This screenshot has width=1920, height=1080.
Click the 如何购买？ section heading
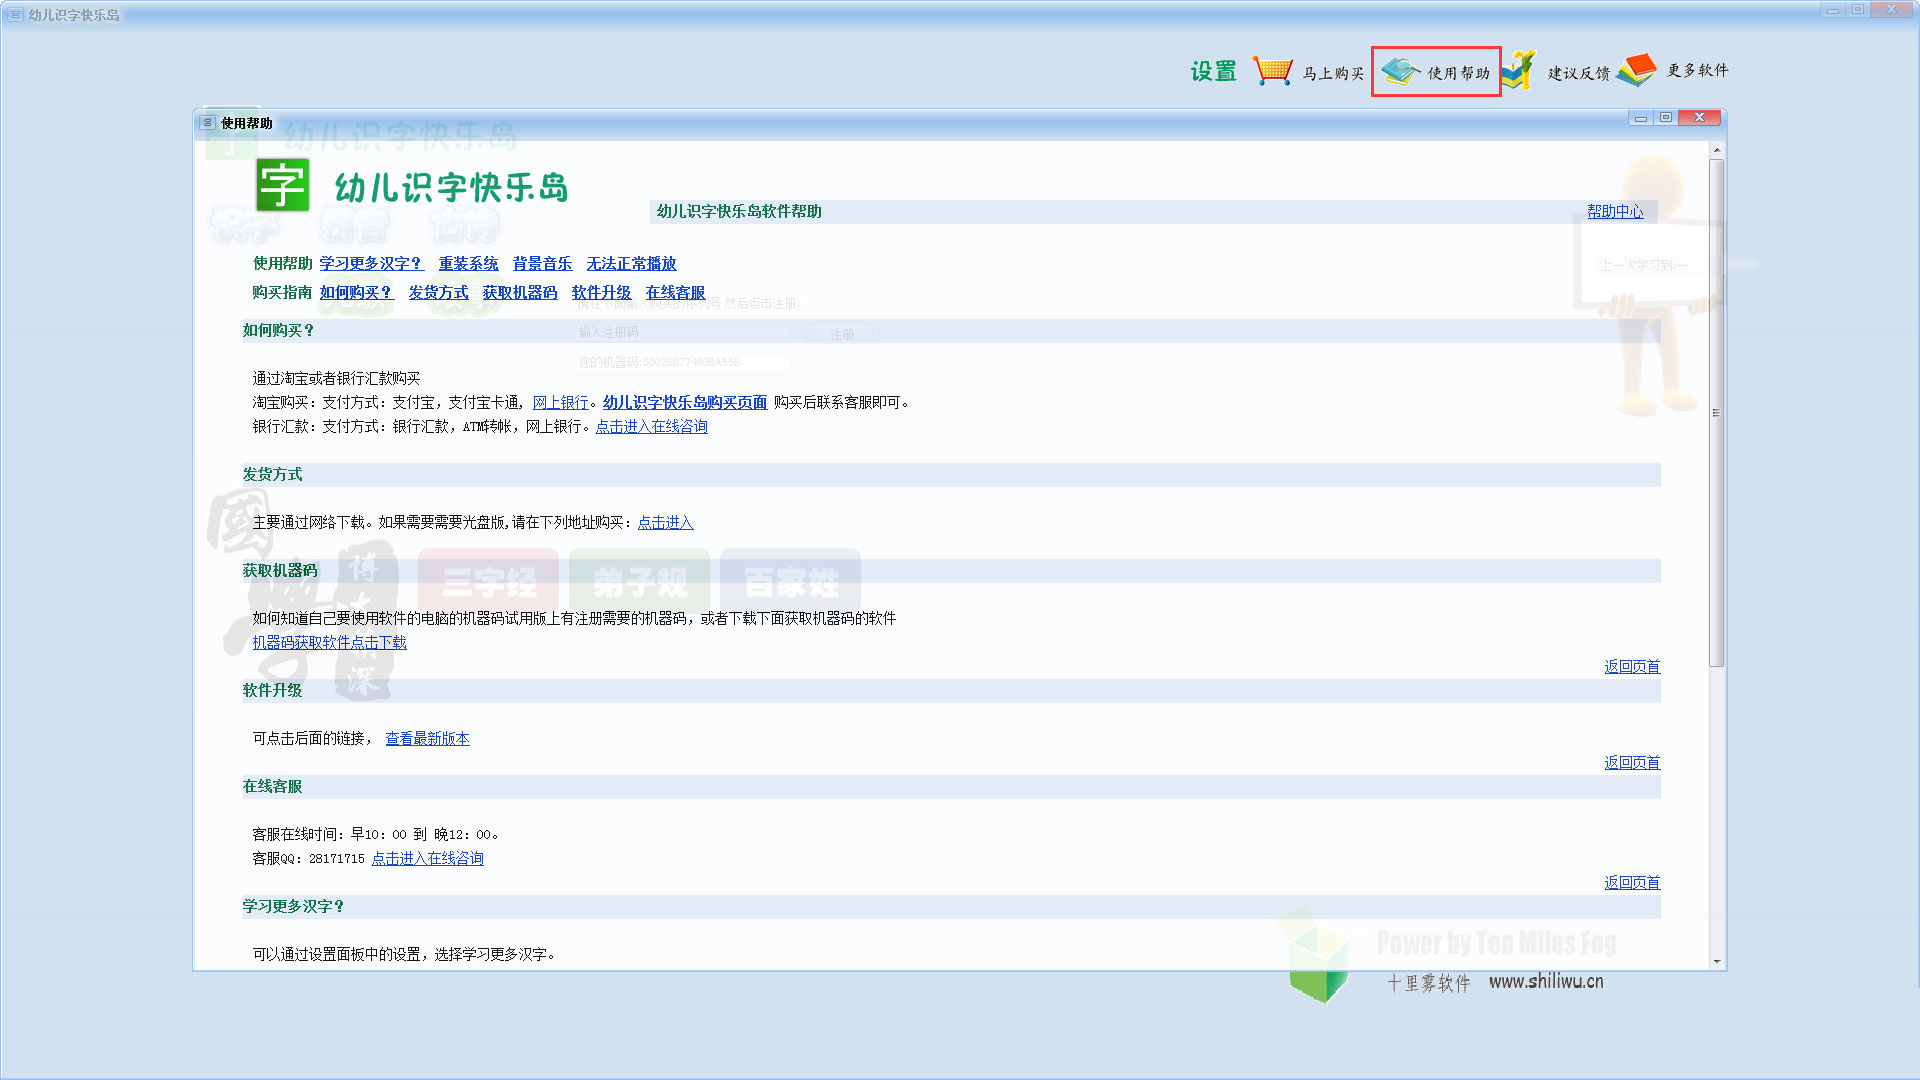(x=279, y=330)
